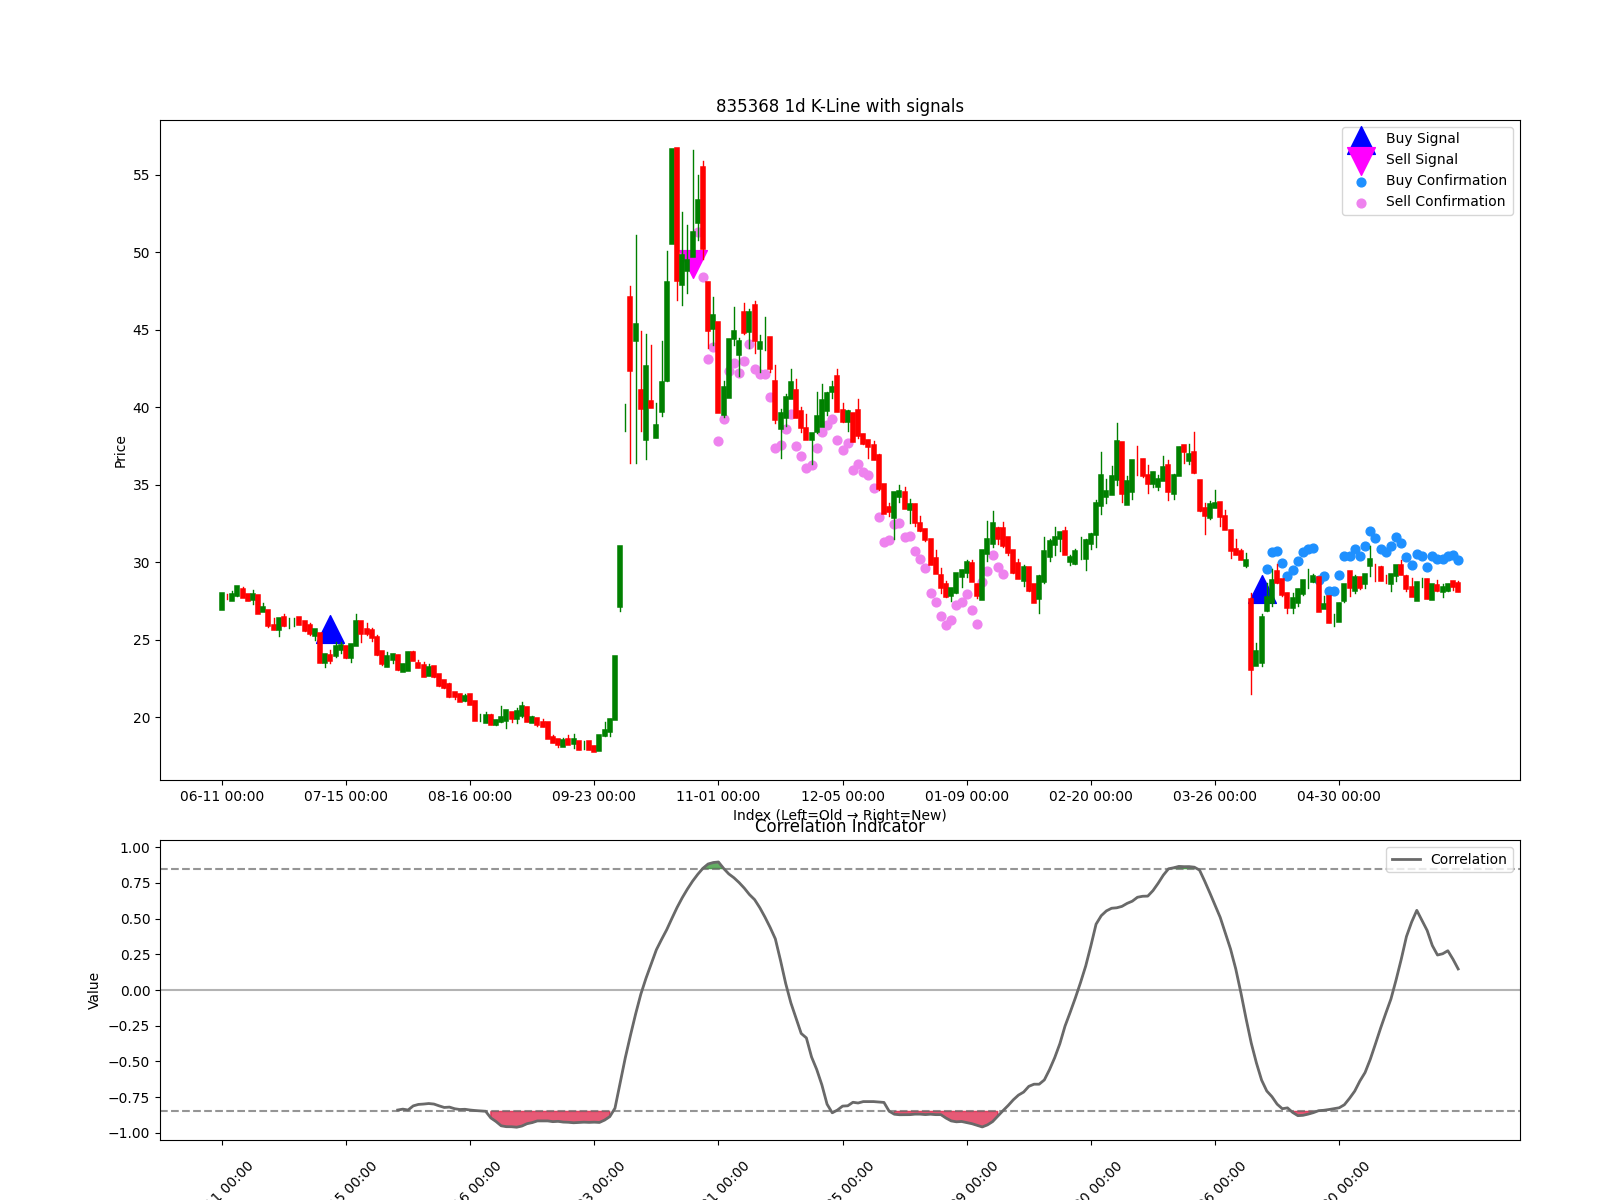Click the price axis tick '50'

(141, 253)
